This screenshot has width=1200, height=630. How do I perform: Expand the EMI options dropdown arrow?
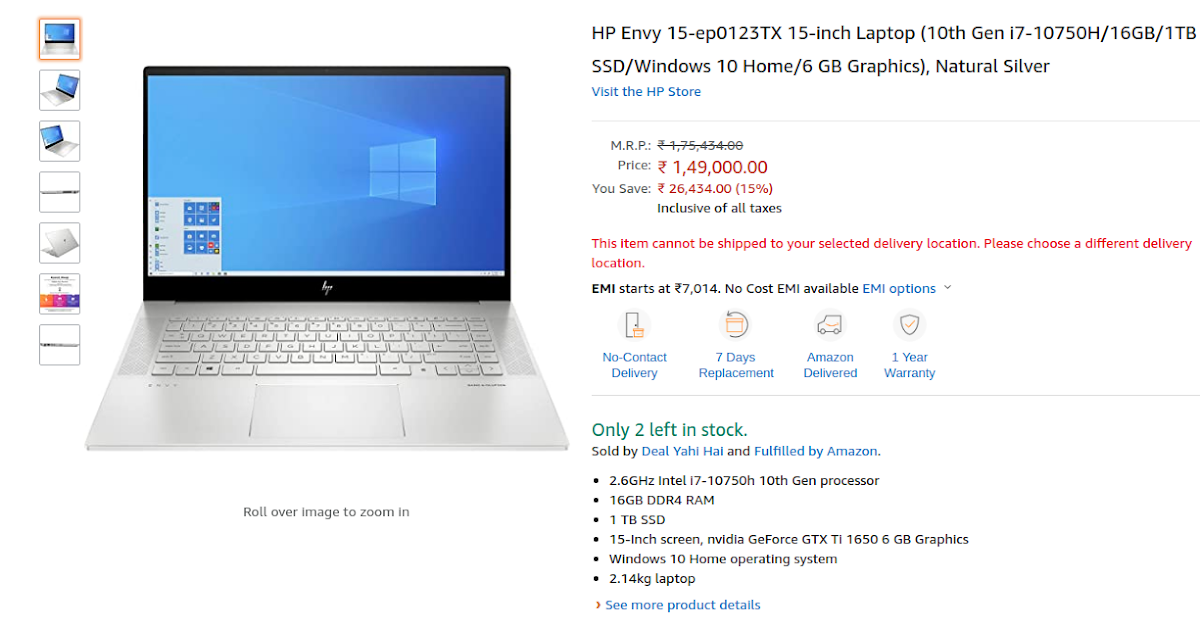(x=948, y=288)
